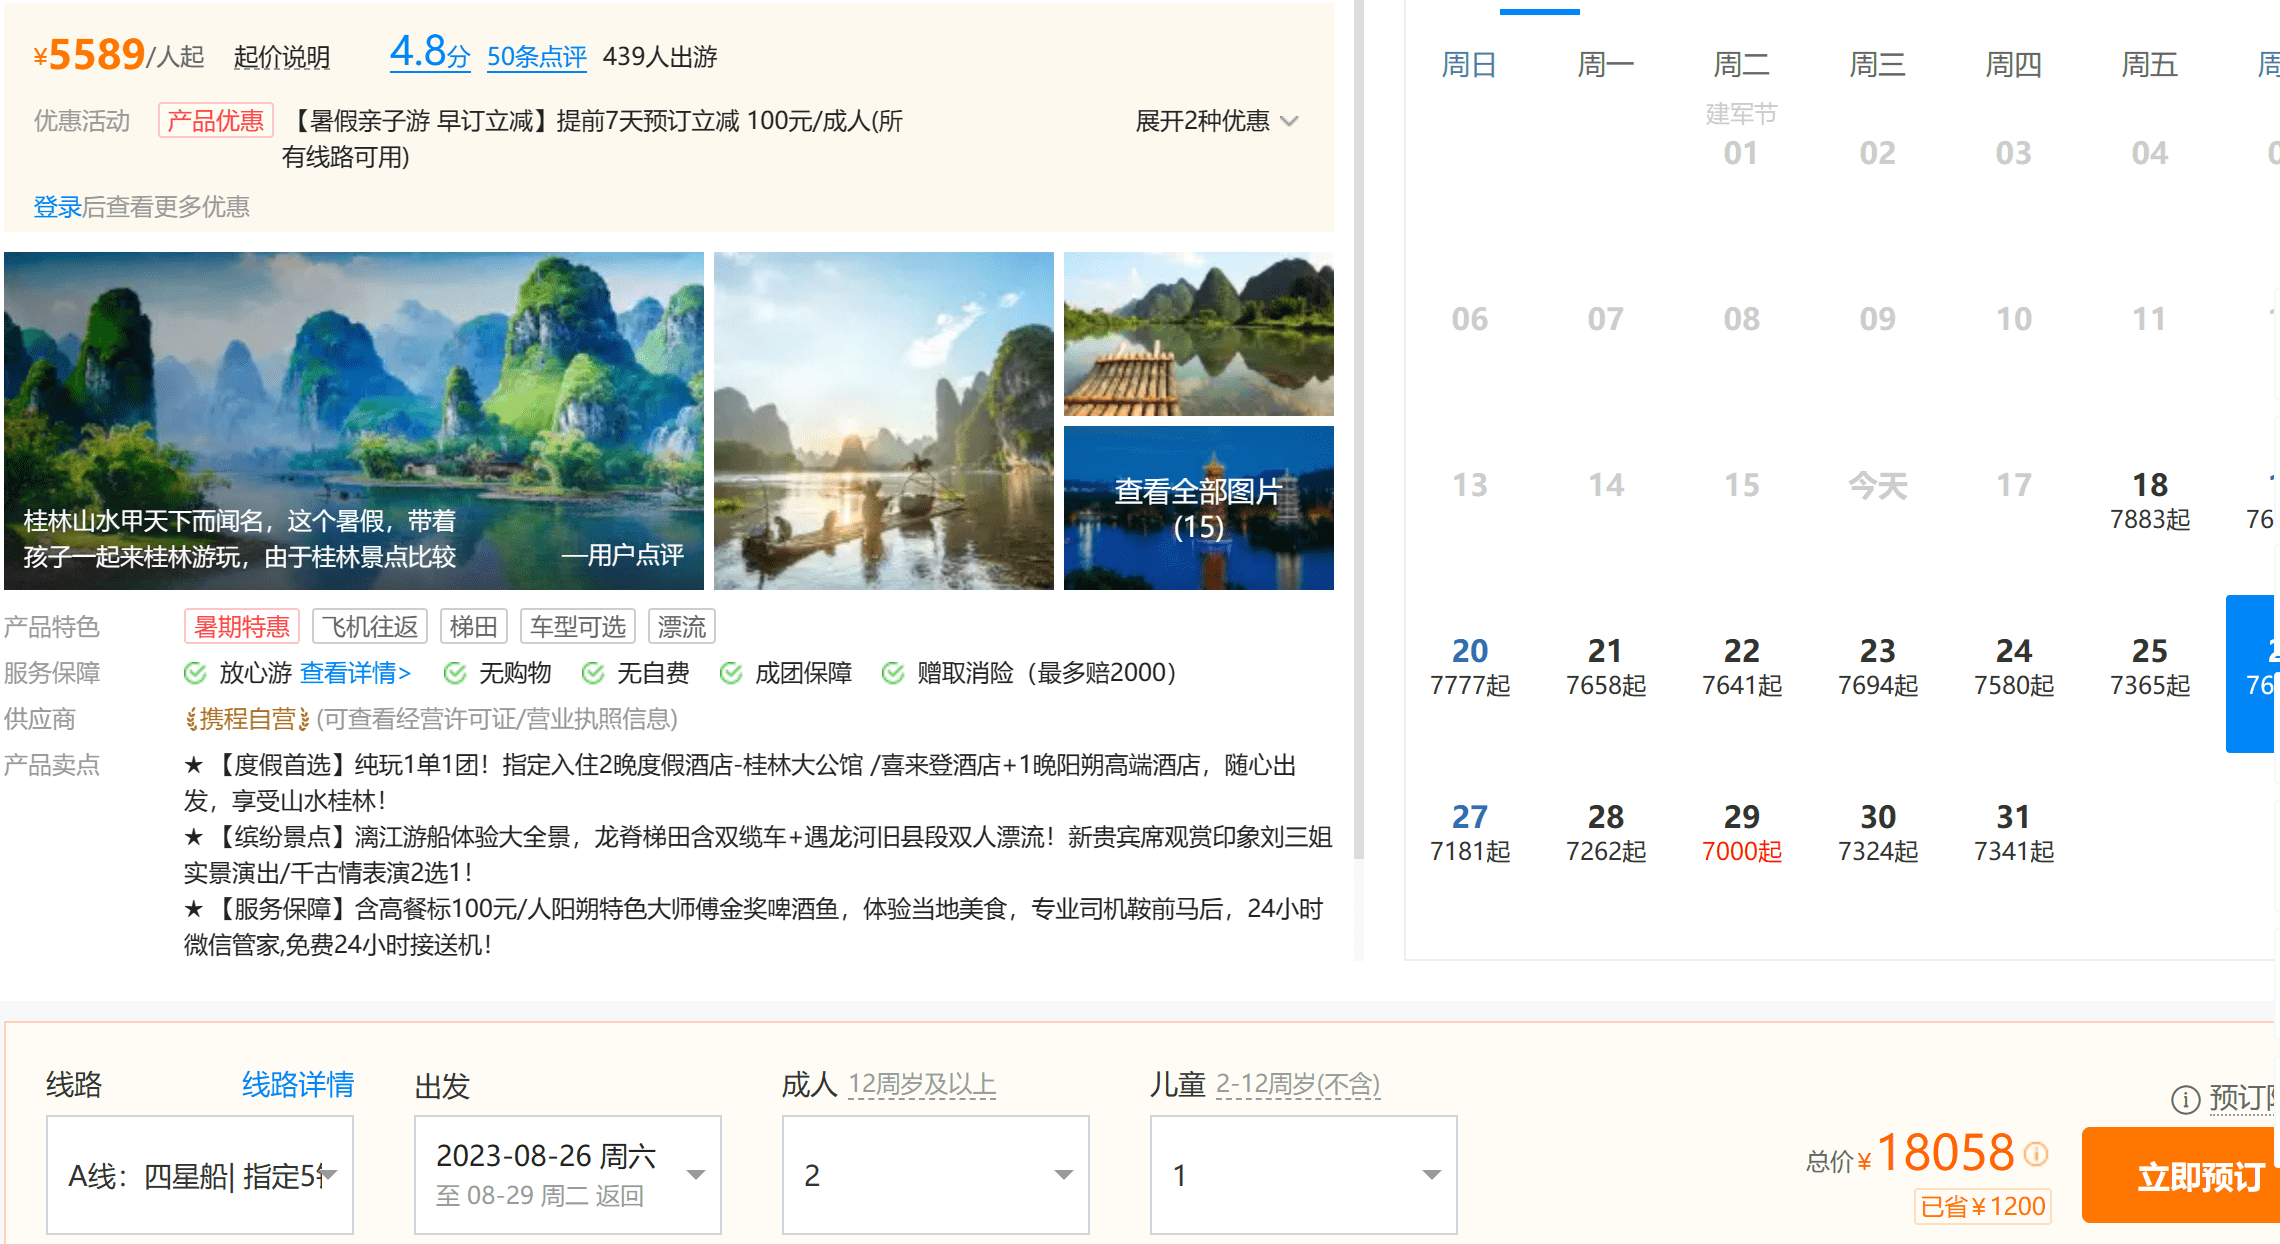Open the 线路 route dropdown
The width and height of the screenshot is (2280, 1244).
[x=200, y=1175]
